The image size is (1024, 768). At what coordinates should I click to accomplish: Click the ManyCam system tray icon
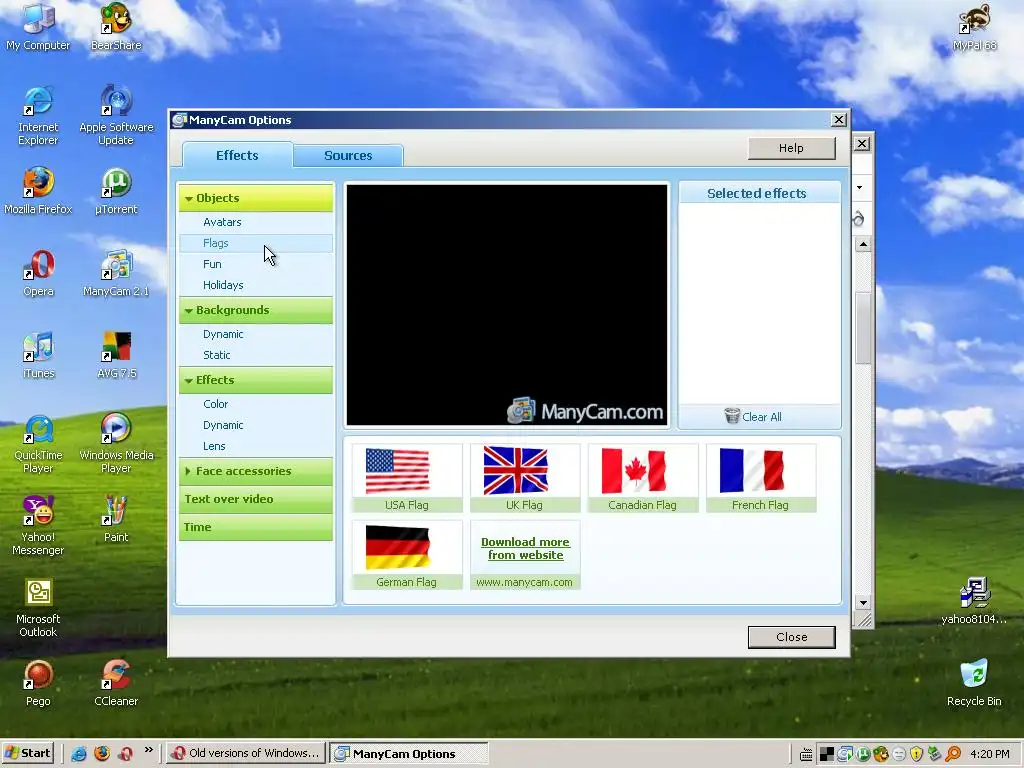(x=844, y=754)
